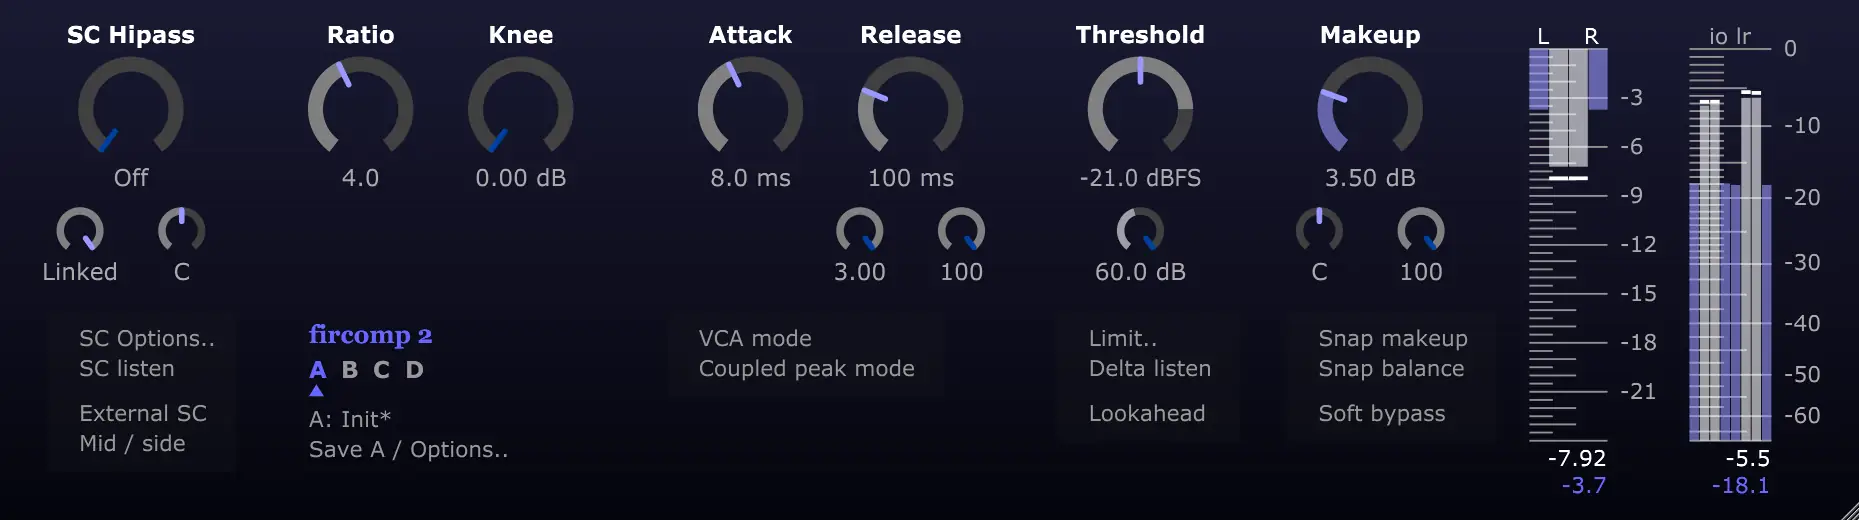Screen dimensions: 1859x520
Task: Click the Ratio knob
Action: pyautogui.click(x=360, y=108)
